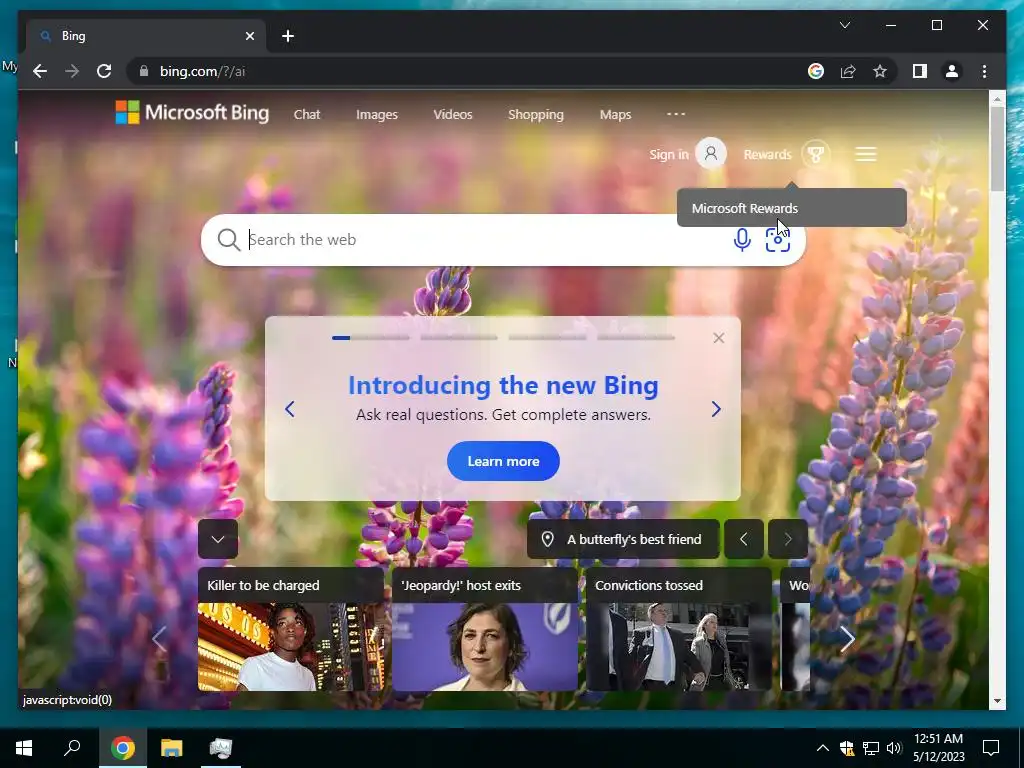Select the Bing browser tab

[x=146, y=36]
